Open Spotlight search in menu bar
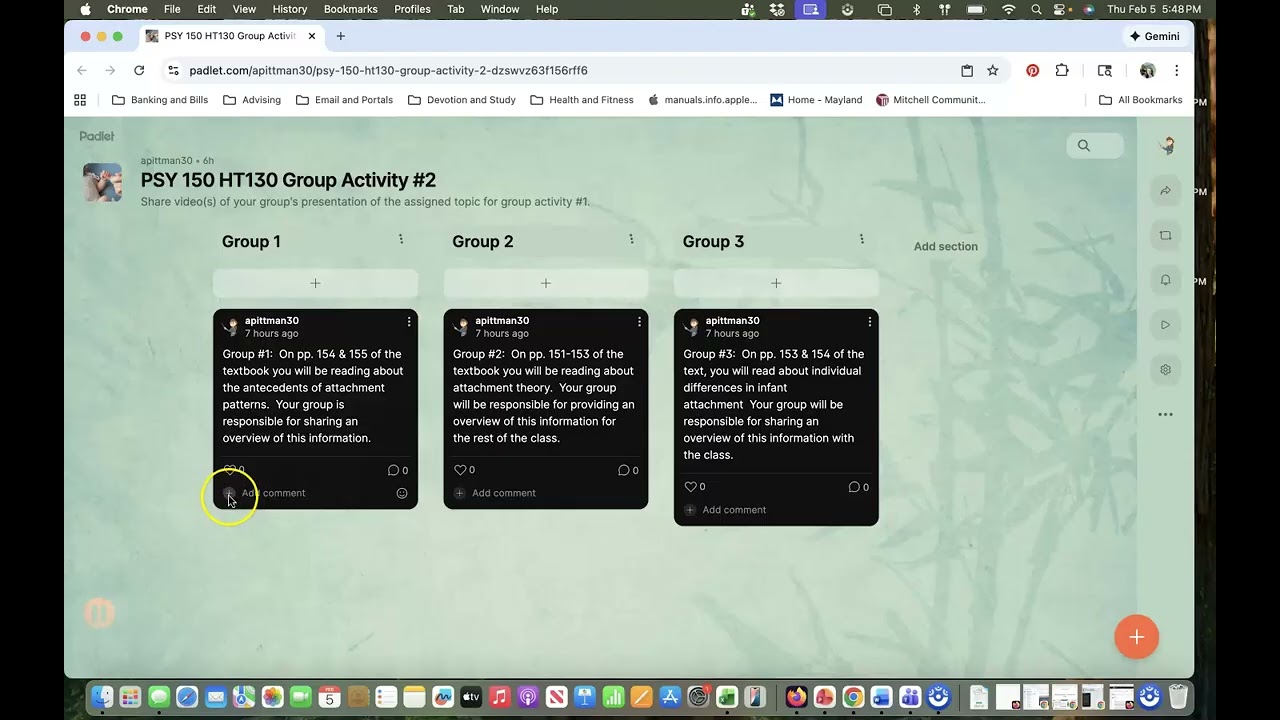Image resolution: width=1280 pixels, height=720 pixels. tap(1036, 9)
